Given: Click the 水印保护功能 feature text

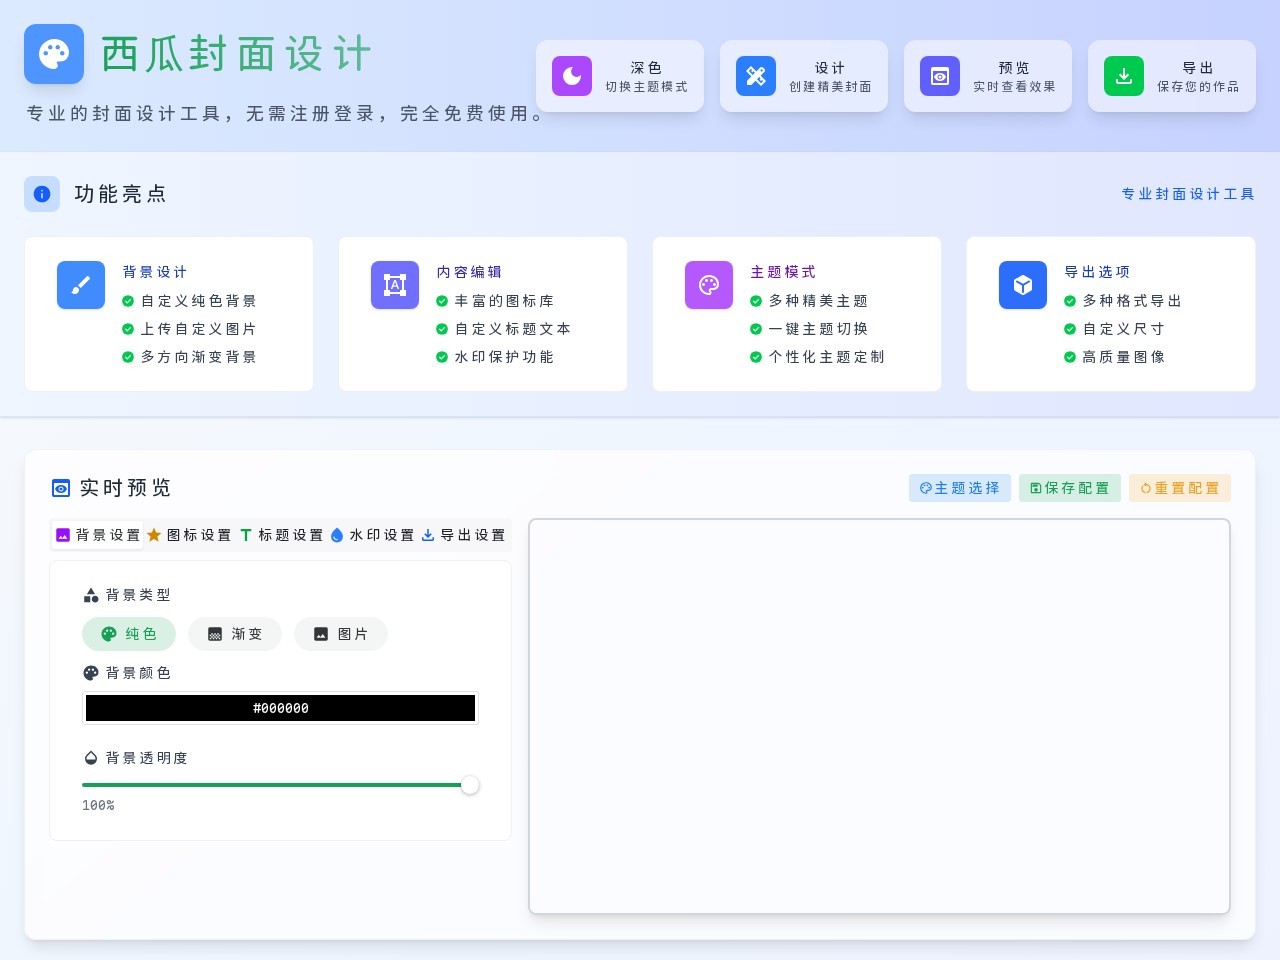Looking at the screenshot, I should coord(504,357).
